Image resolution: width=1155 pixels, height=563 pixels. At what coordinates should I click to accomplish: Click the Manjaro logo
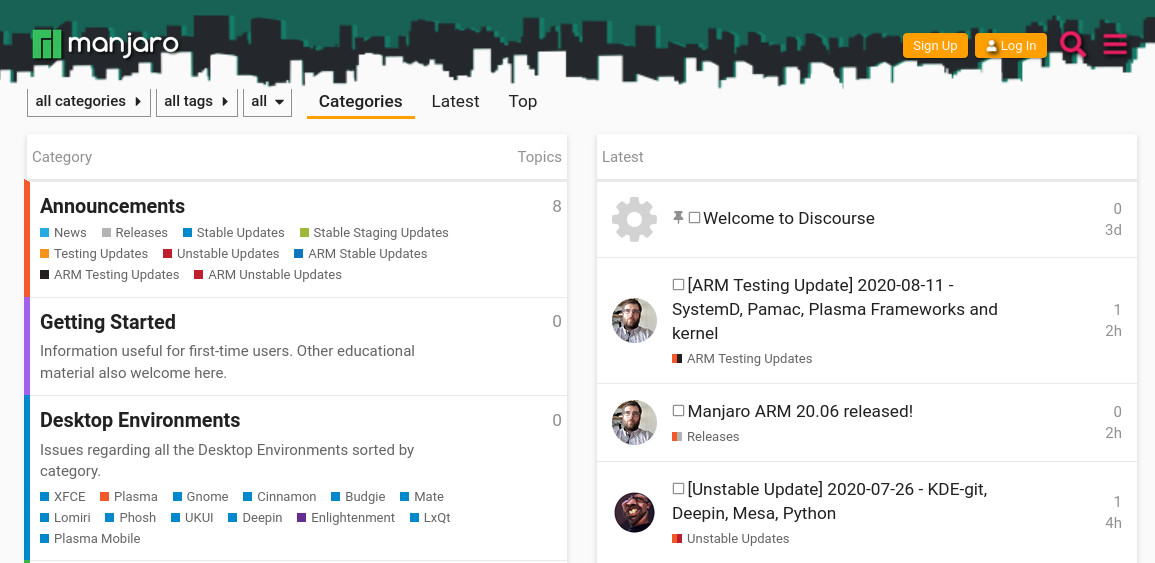[105, 43]
